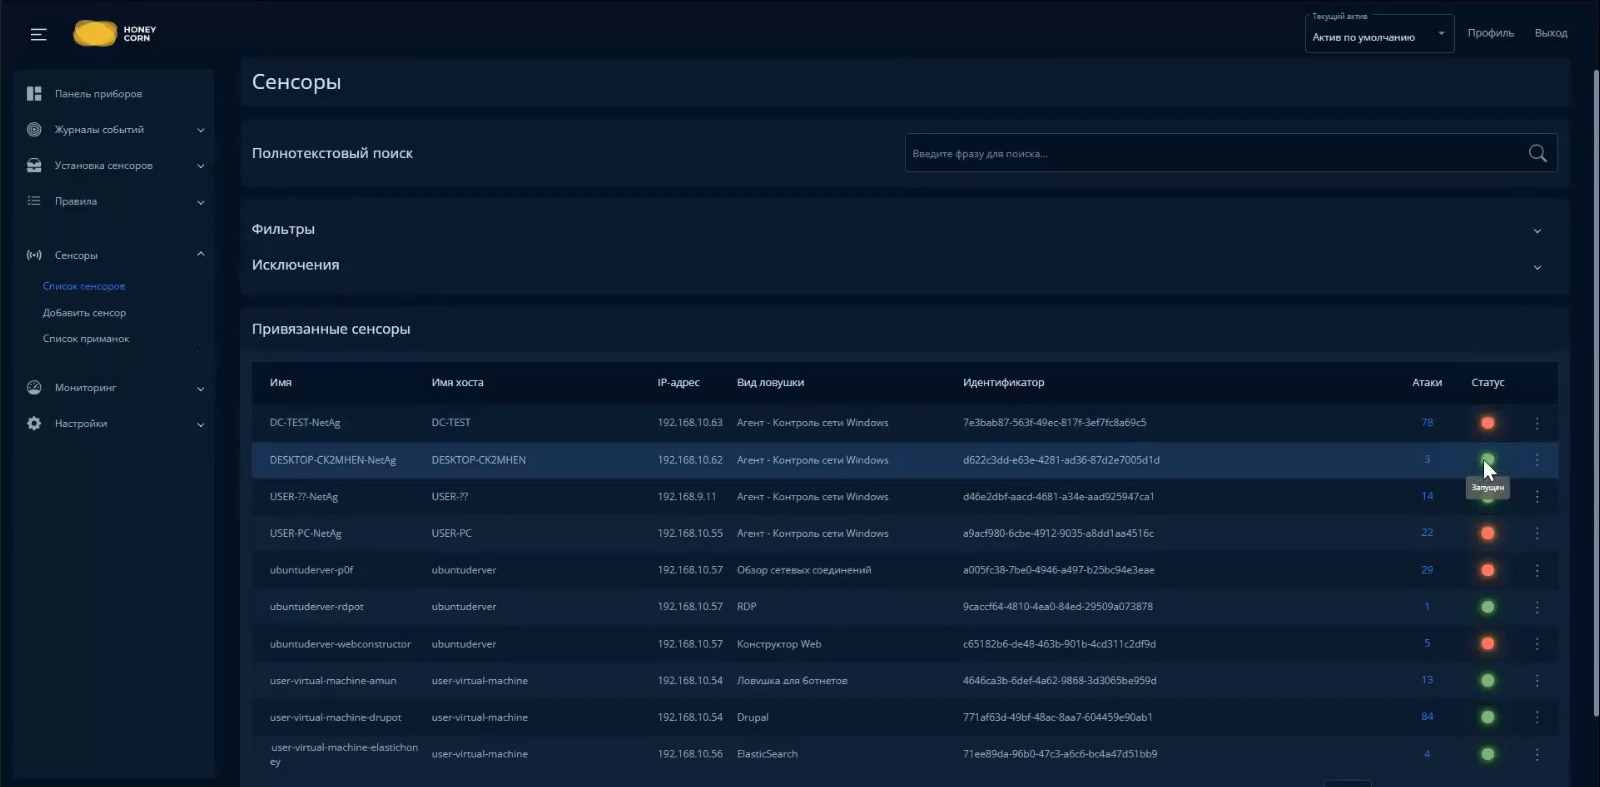Collapse the Сенсоры section chevron
This screenshot has width=1600, height=787.
201,254
